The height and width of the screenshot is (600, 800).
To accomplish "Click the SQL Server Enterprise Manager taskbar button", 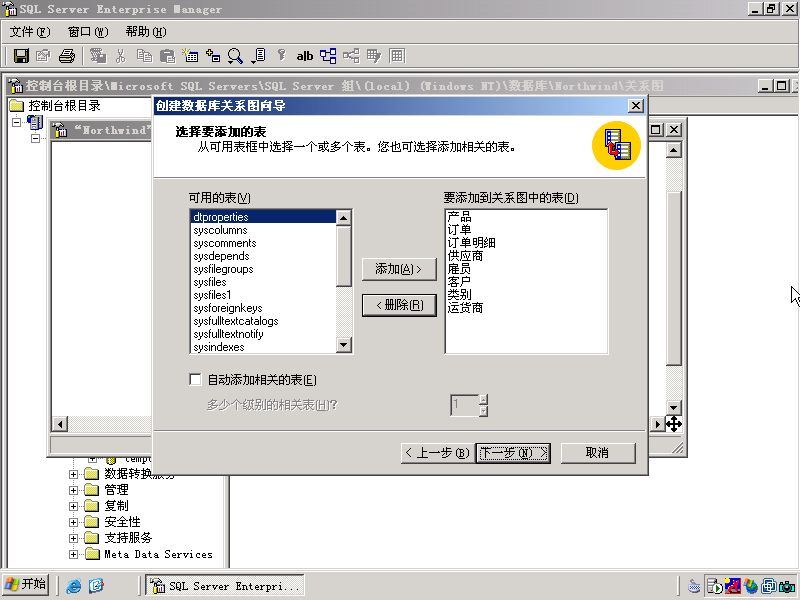I will [x=225, y=586].
